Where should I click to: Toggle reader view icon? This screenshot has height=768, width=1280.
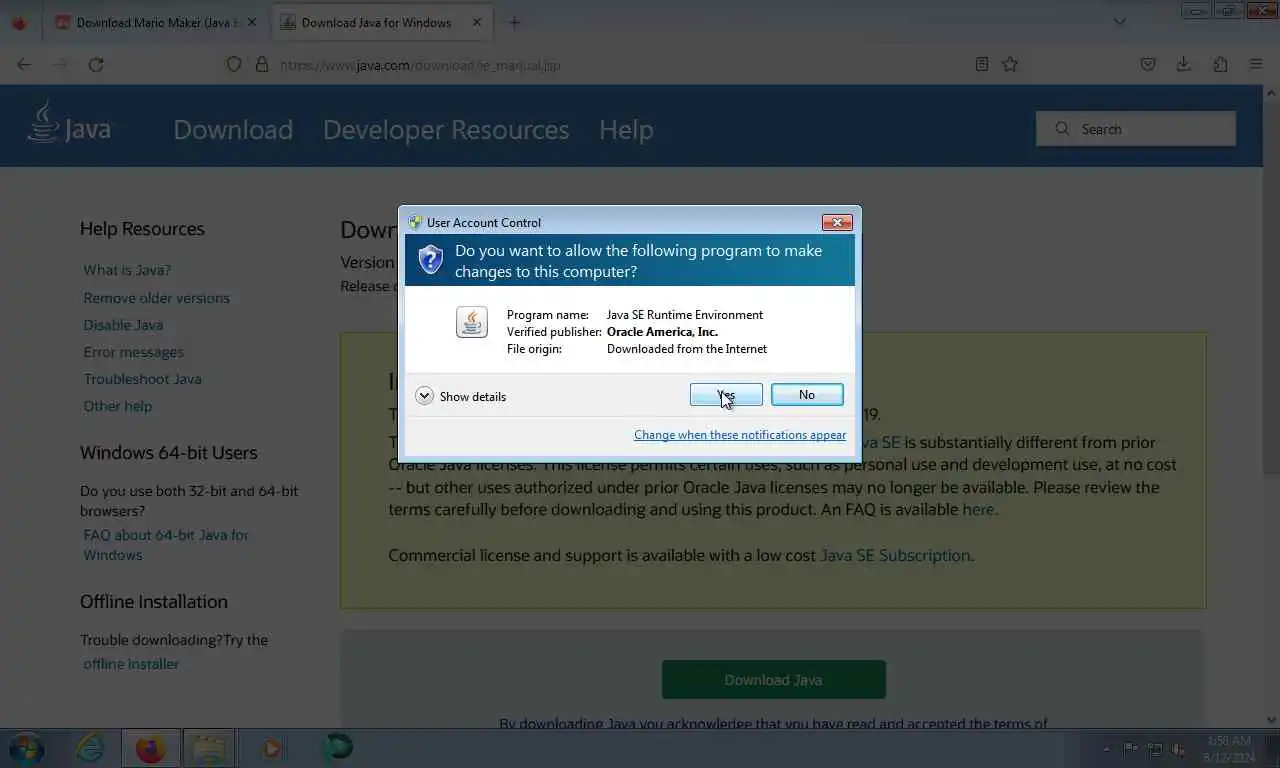982,64
